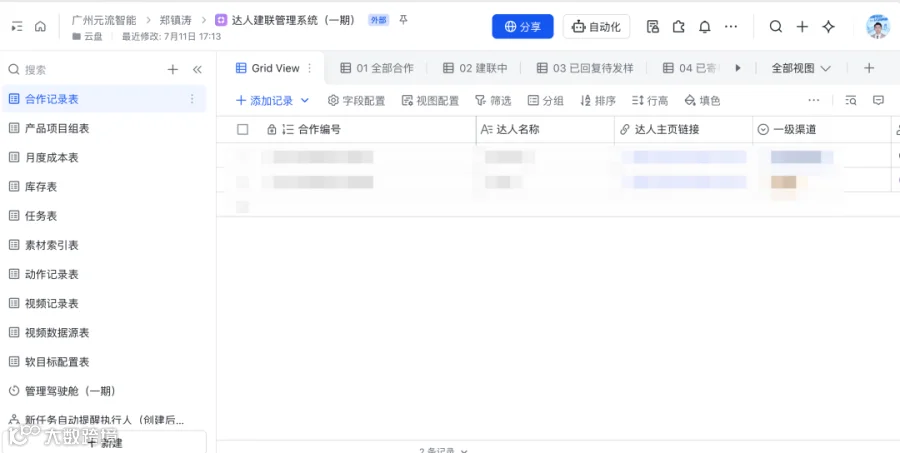Open the user profile avatar
900x453 pixels.
[878, 26]
